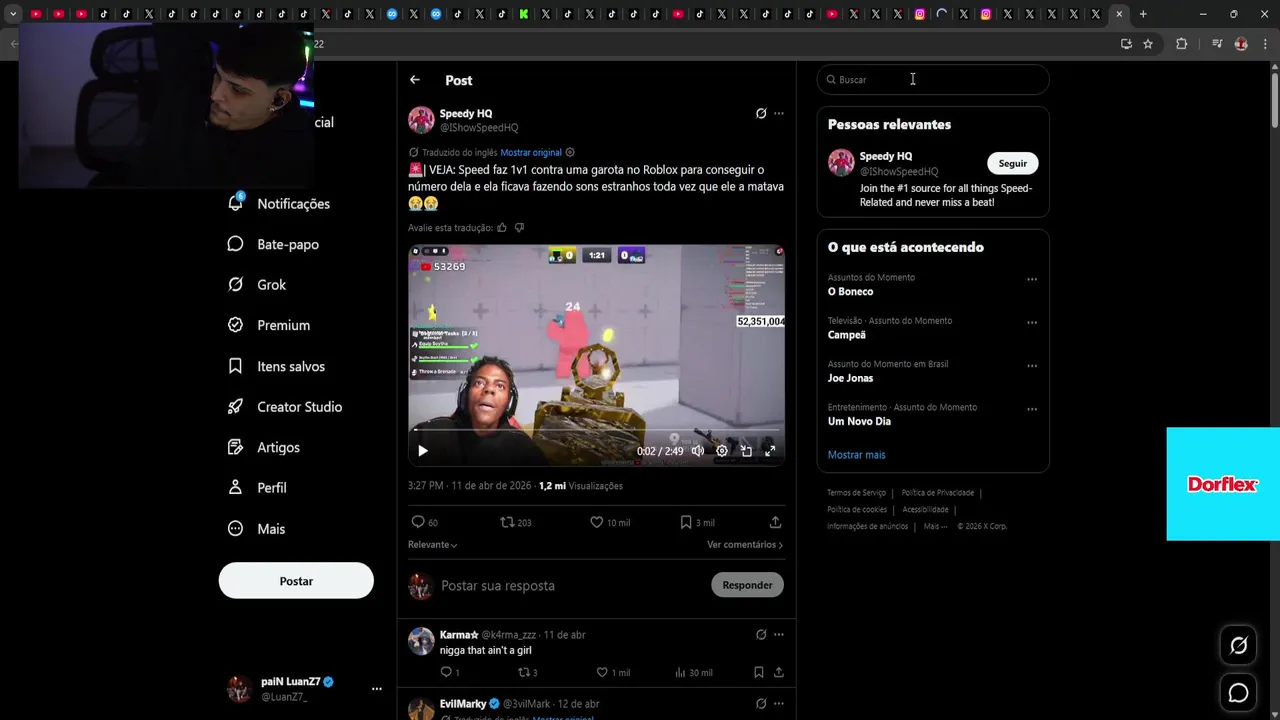The width and height of the screenshot is (1280, 720).
Task: Click the Buscar search field
Action: tap(933, 80)
